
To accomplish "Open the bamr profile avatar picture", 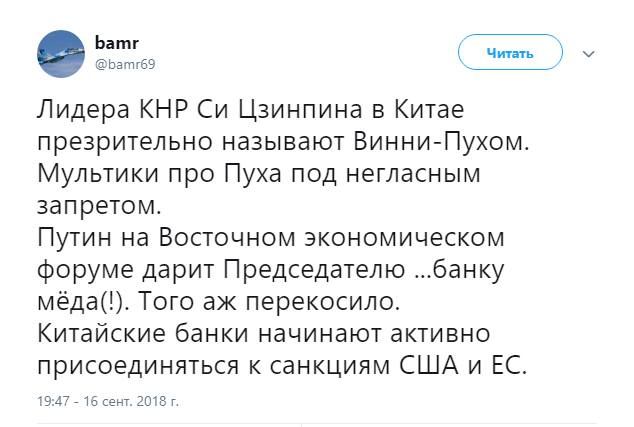I will tap(61, 54).
